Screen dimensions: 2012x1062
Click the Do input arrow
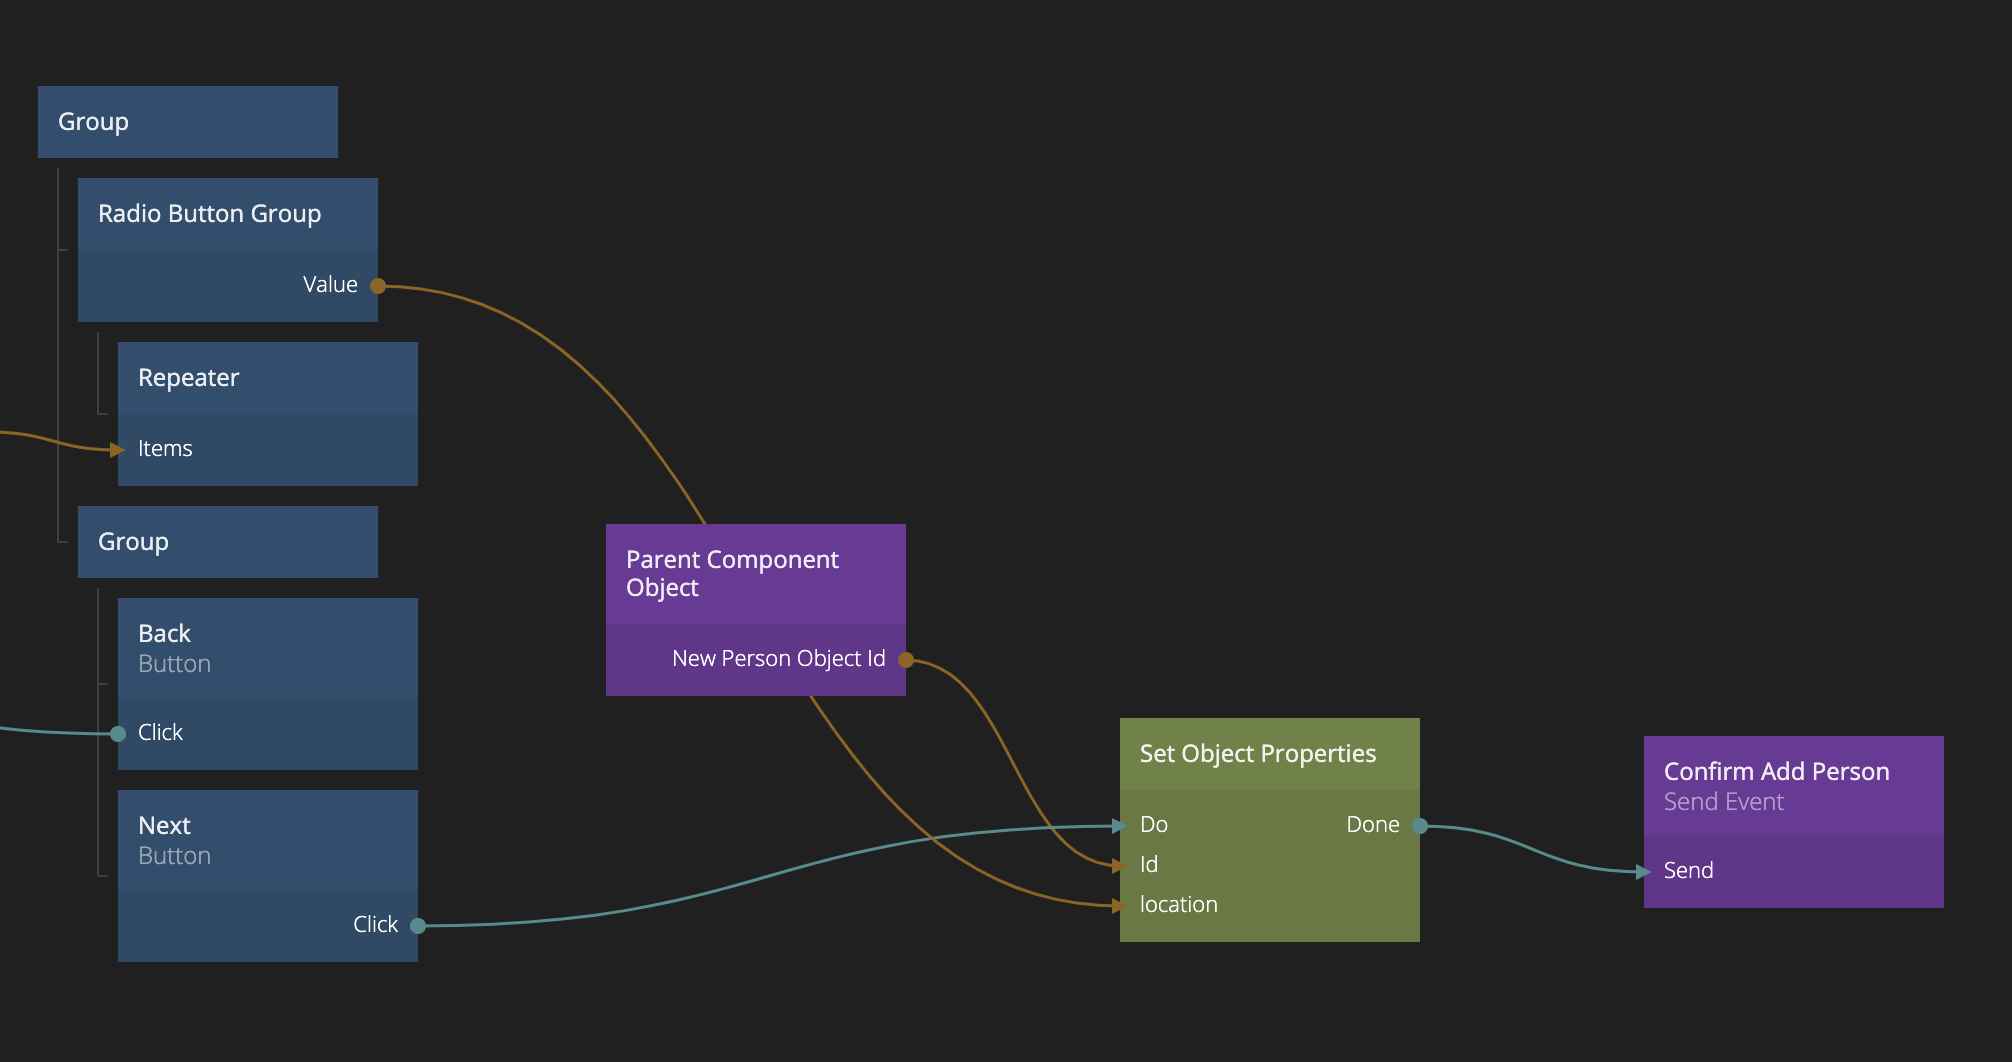[x=1121, y=826]
